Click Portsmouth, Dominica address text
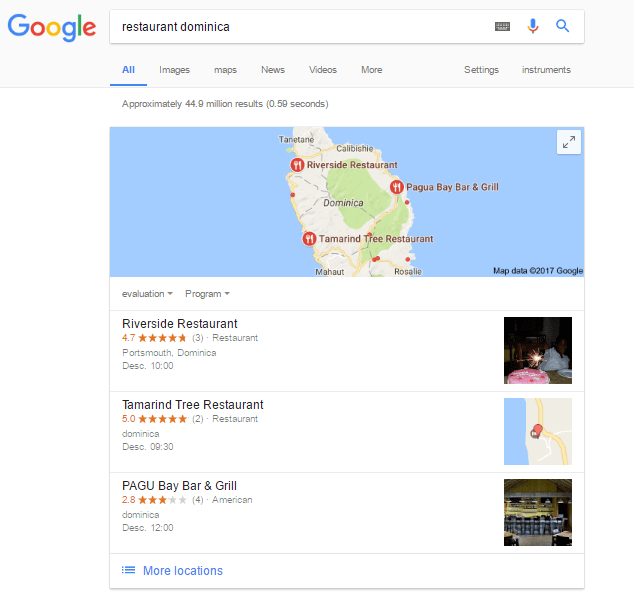The height and width of the screenshot is (602, 634). coord(169,353)
